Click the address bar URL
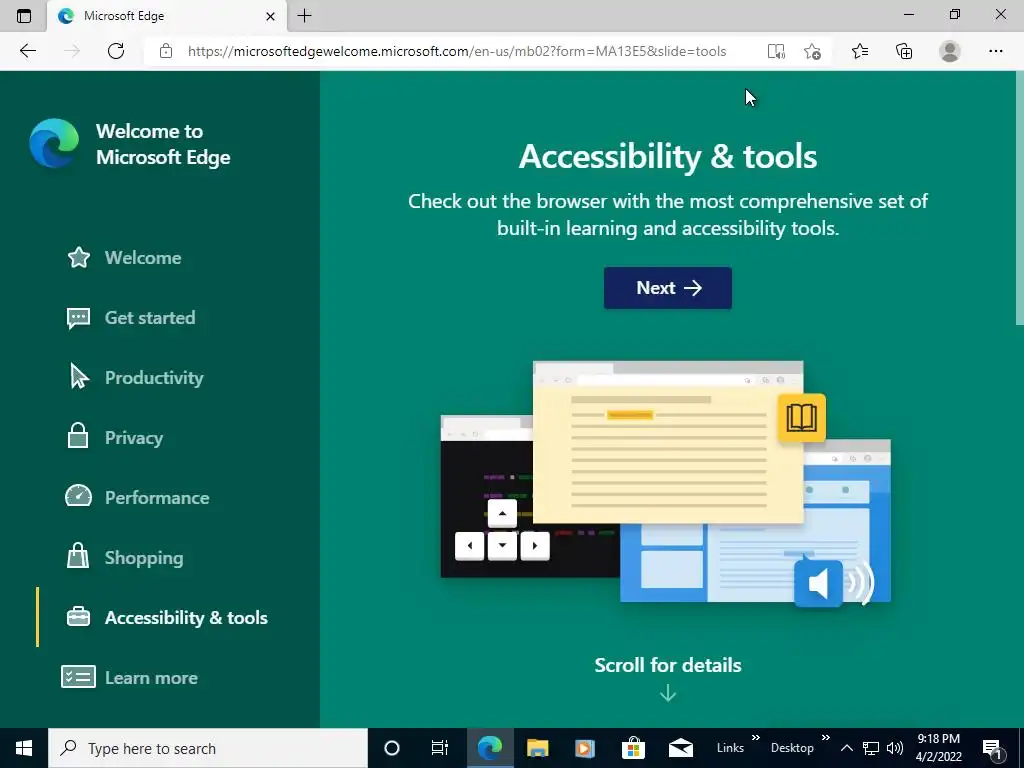 [x=457, y=51]
